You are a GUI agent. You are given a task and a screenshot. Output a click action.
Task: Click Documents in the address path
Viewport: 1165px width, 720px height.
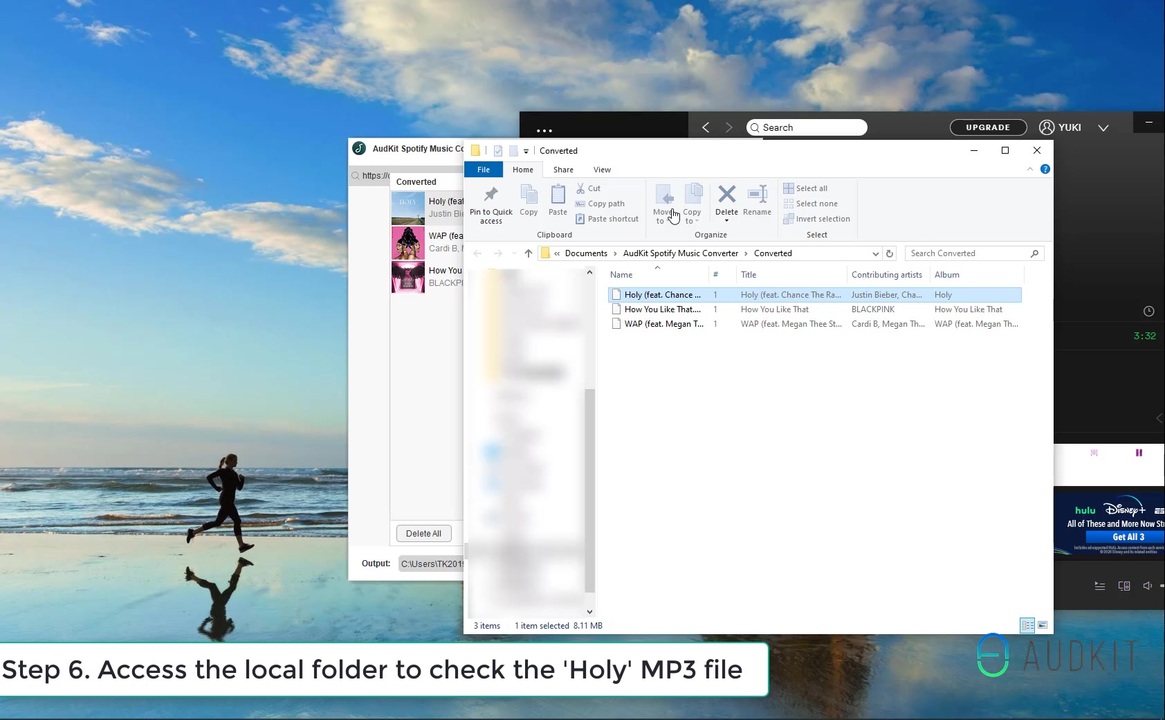tap(585, 253)
